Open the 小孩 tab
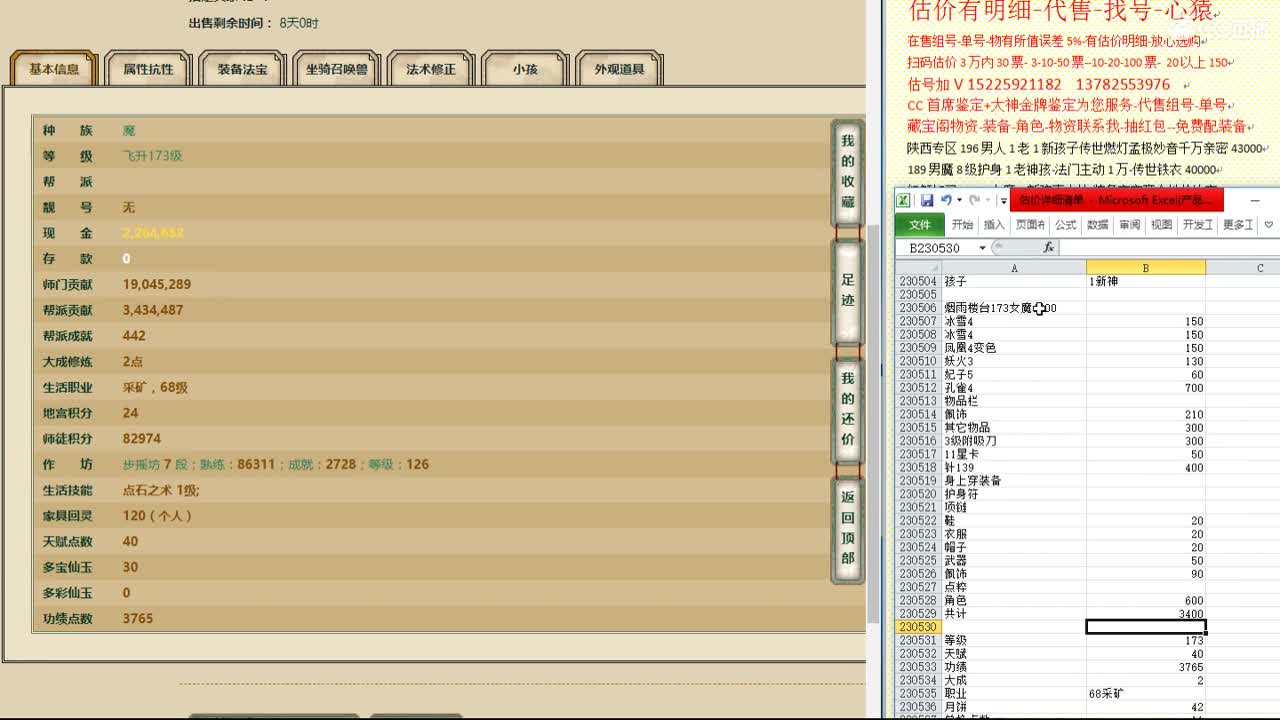The image size is (1280, 720). tap(525, 69)
